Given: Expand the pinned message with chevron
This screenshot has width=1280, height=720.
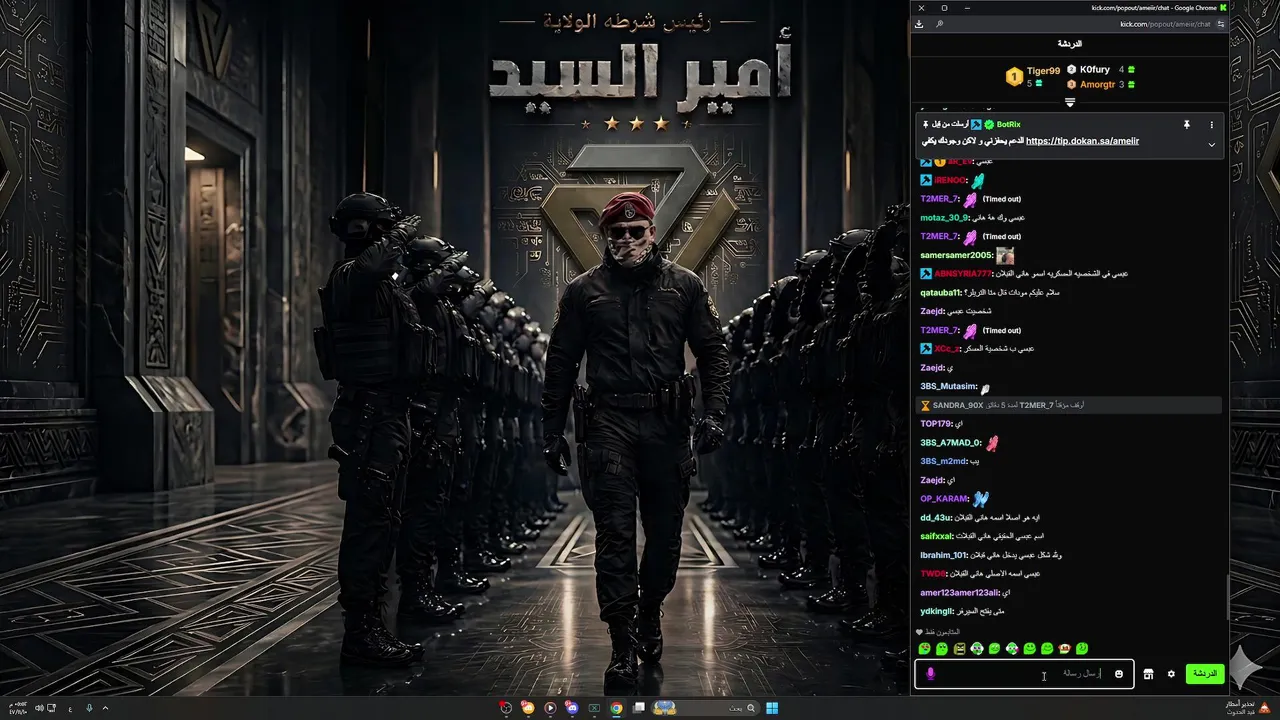Looking at the screenshot, I should [x=1211, y=144].
